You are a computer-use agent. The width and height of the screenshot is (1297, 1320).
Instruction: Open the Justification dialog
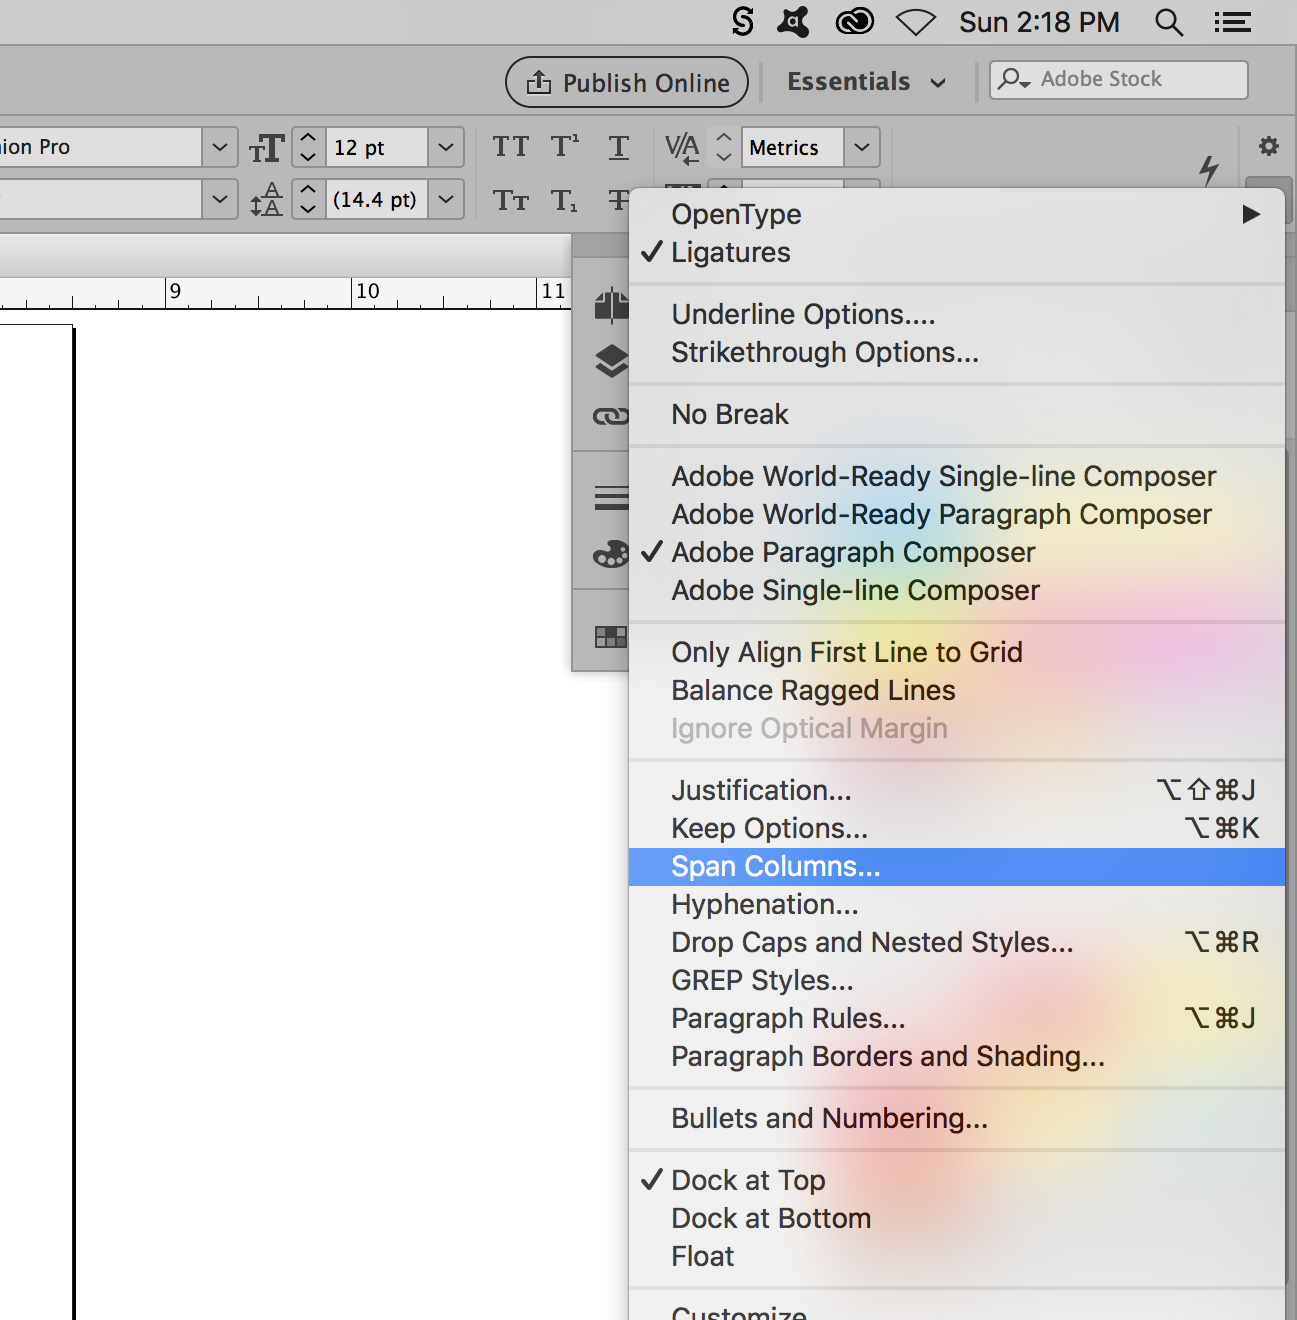(957, 790)
